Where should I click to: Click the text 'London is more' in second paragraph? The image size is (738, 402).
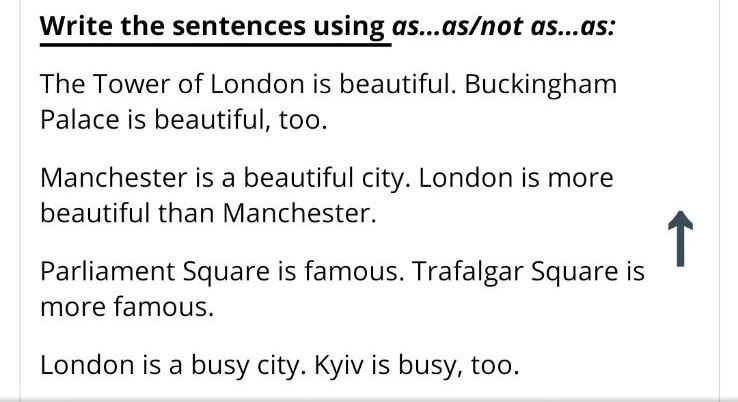tap(516, 178)
